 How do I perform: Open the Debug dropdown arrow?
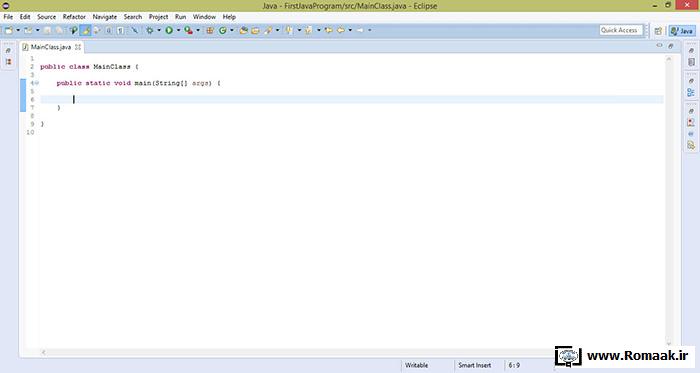(x=159, y=30)
